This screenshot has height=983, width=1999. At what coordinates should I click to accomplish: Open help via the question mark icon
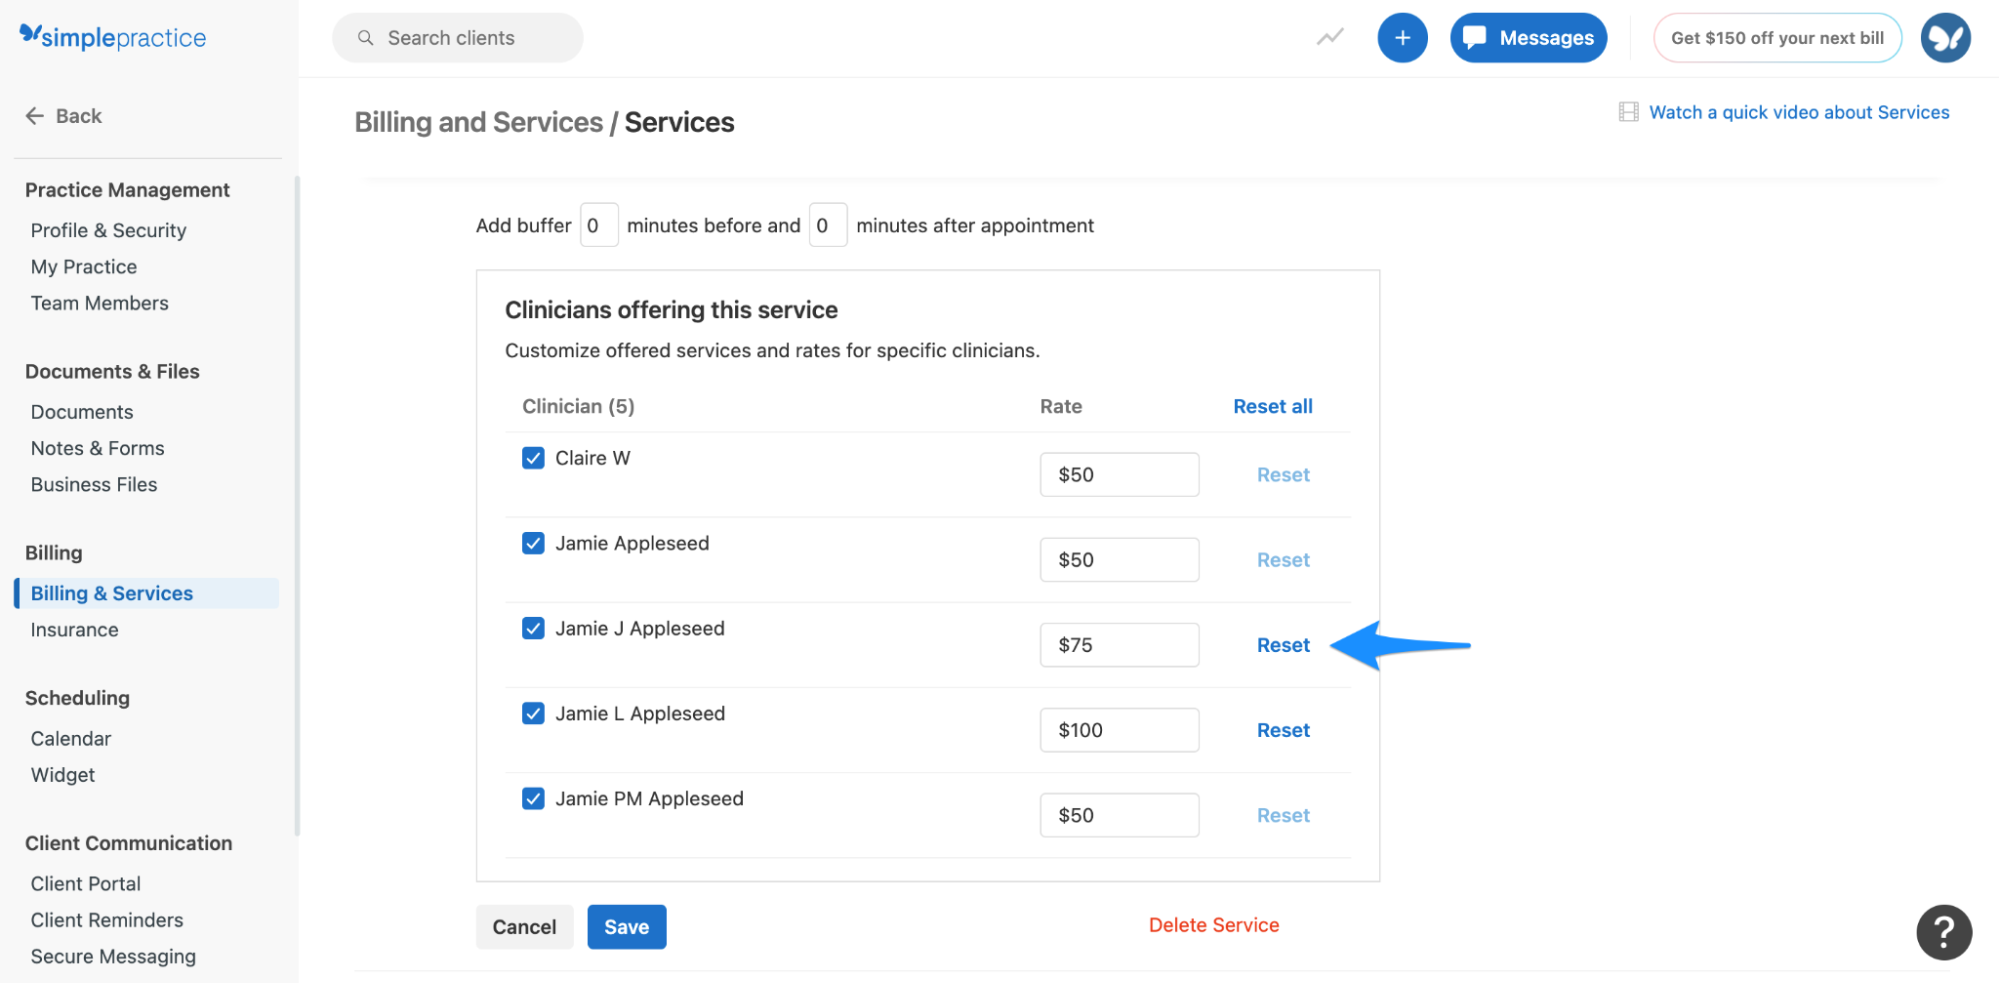pyautogui.click(x=1943, y=931)
